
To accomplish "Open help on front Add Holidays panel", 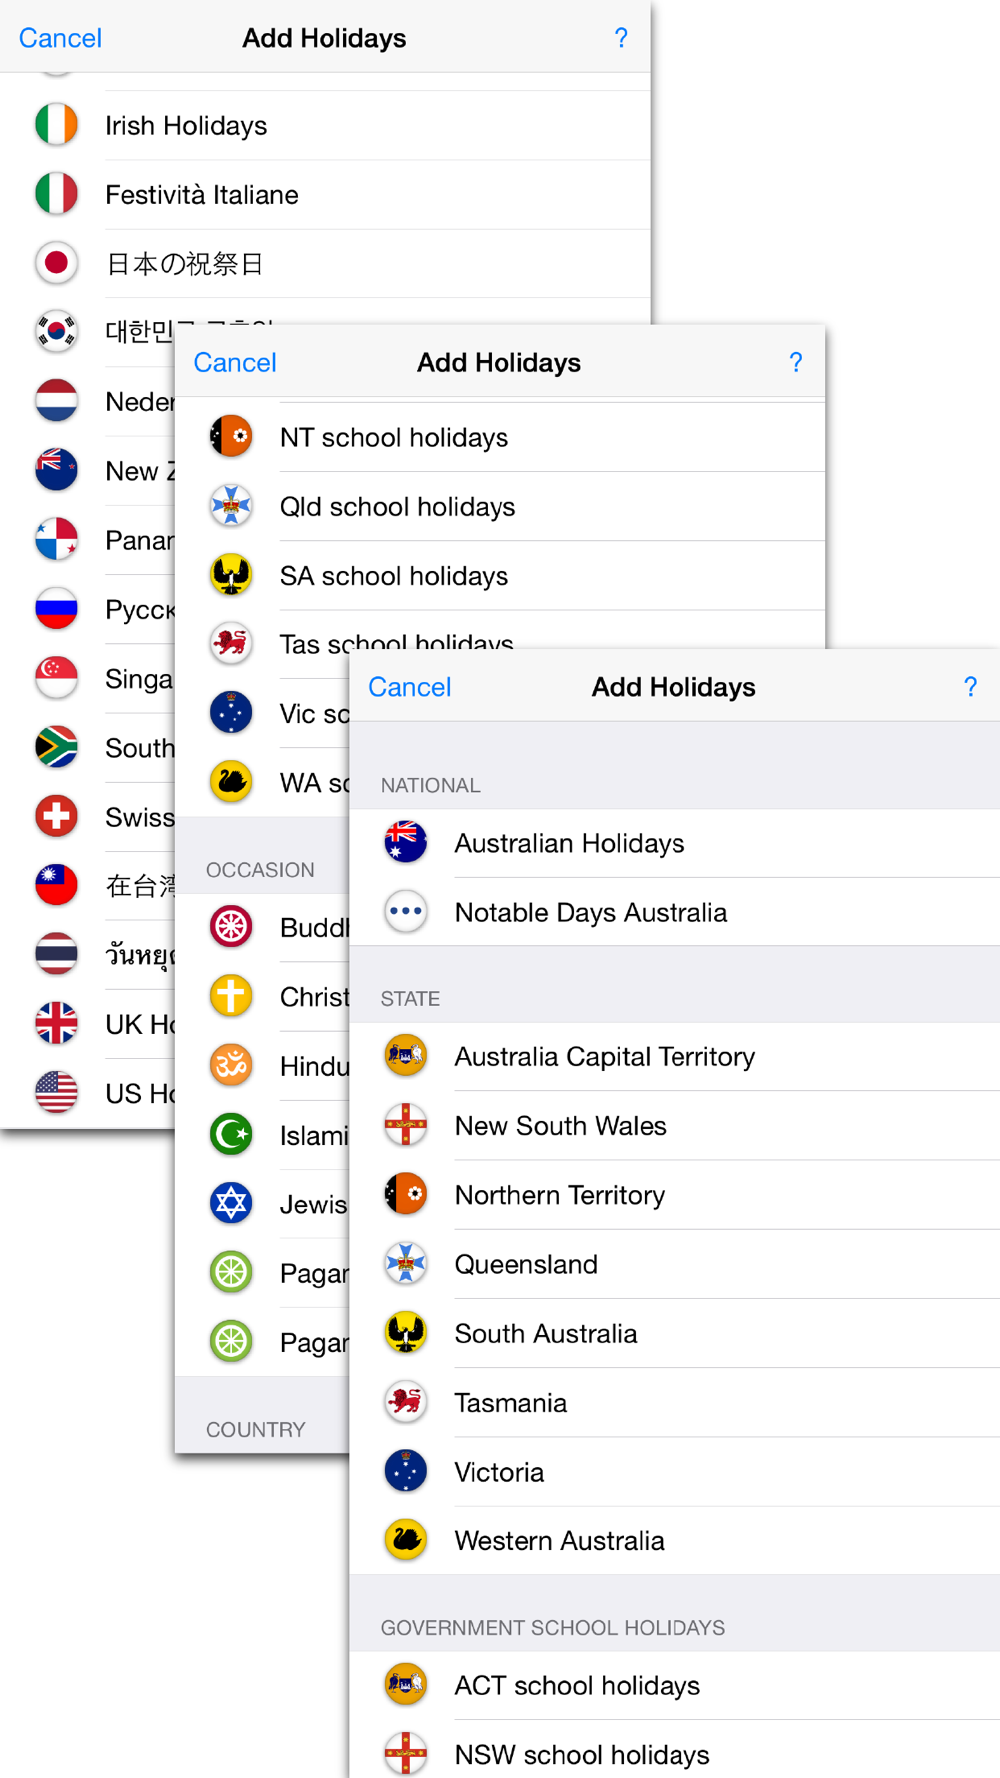I will click(x=970, y=687).
